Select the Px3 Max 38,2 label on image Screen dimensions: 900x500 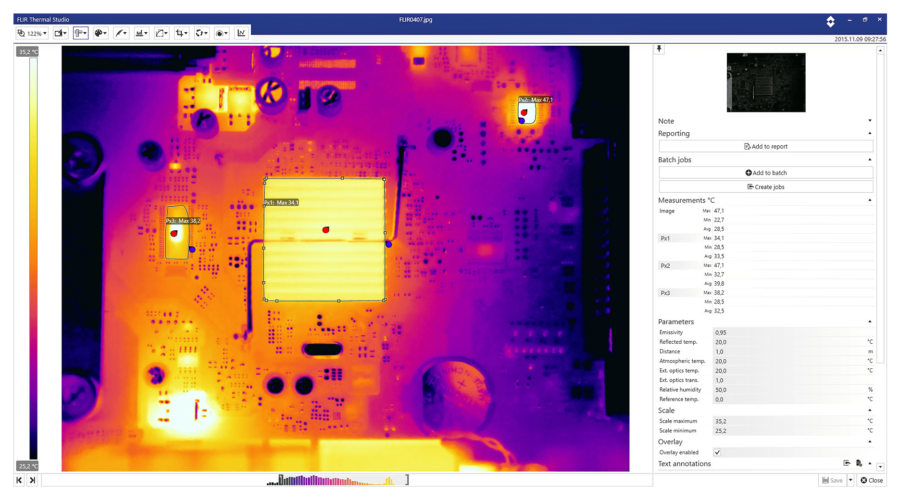click(x=183, y=221)
